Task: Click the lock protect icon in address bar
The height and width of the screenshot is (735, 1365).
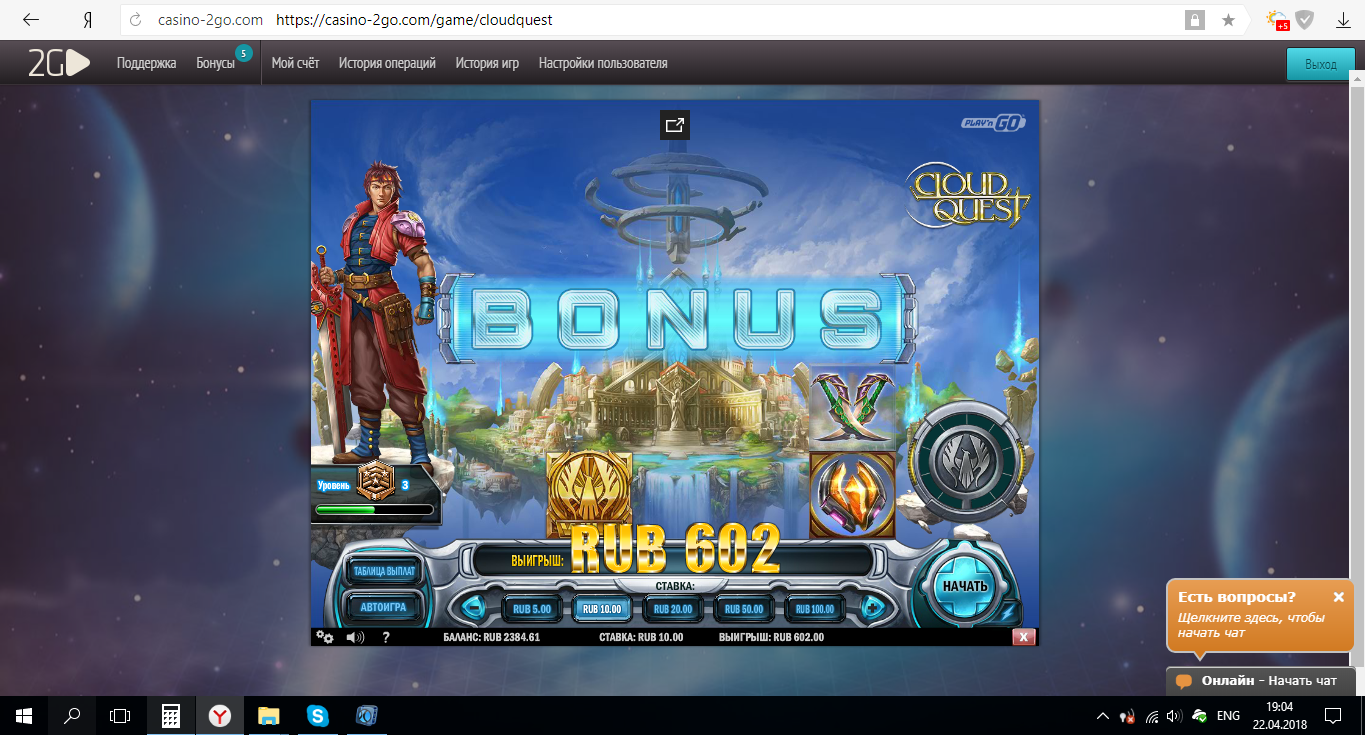Action: pyautogui.click(x=1194, y=20)
